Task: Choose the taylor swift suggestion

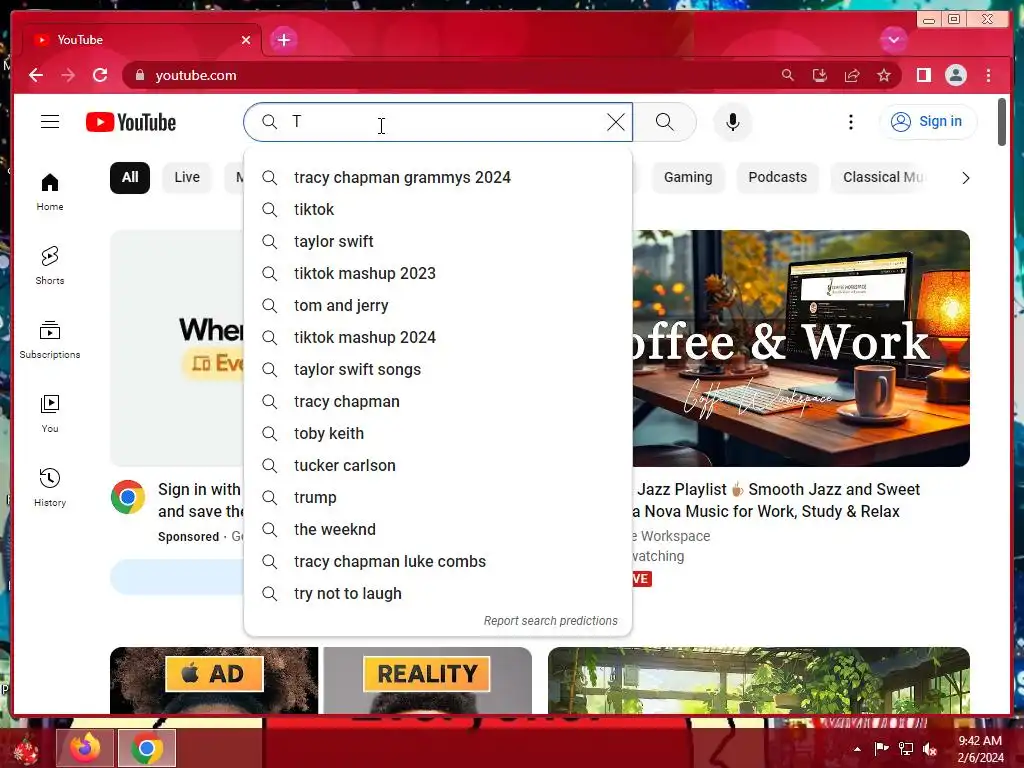Action: pyautogui.click(x=438, y=242)
